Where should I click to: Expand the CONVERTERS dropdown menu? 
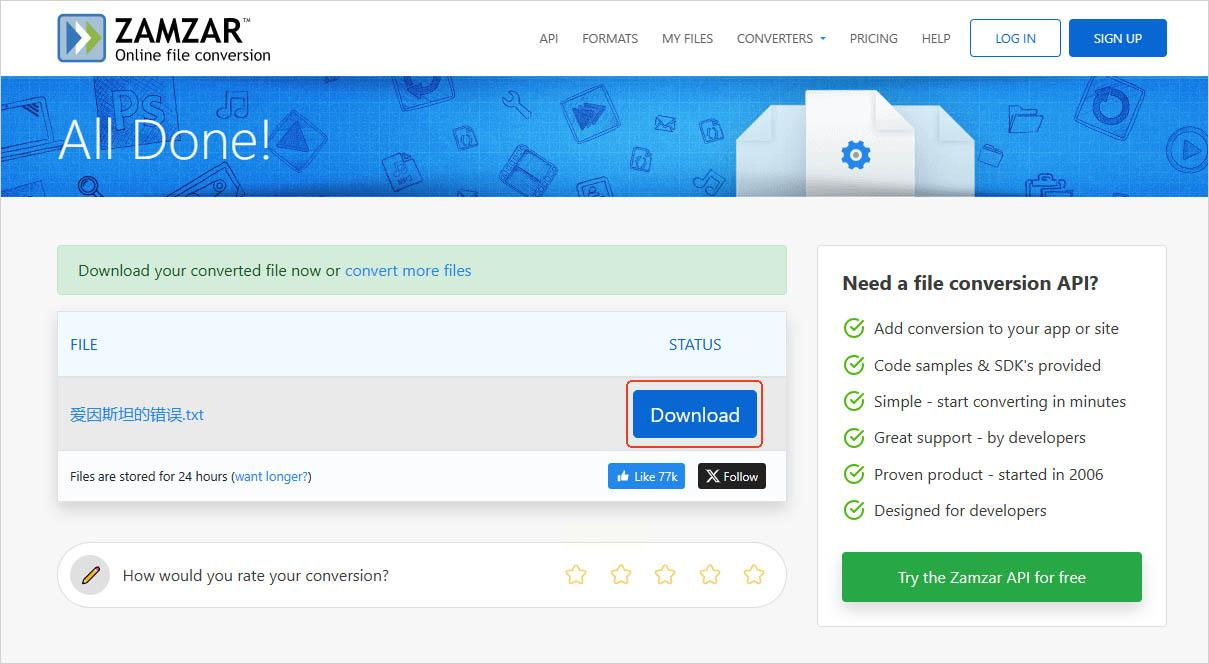781,38
